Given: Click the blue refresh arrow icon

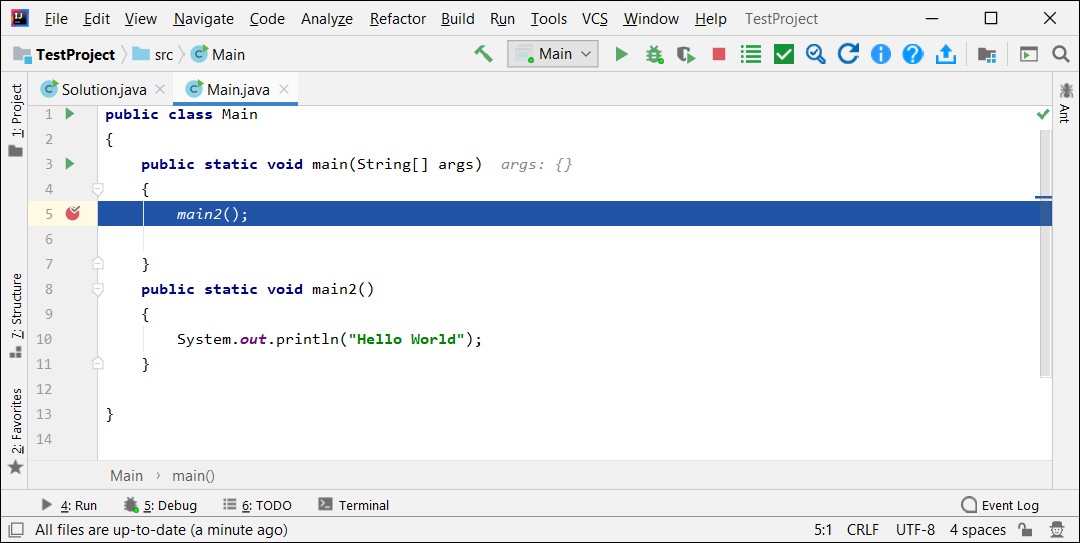Looking at the screenshot, I should 848,54.
